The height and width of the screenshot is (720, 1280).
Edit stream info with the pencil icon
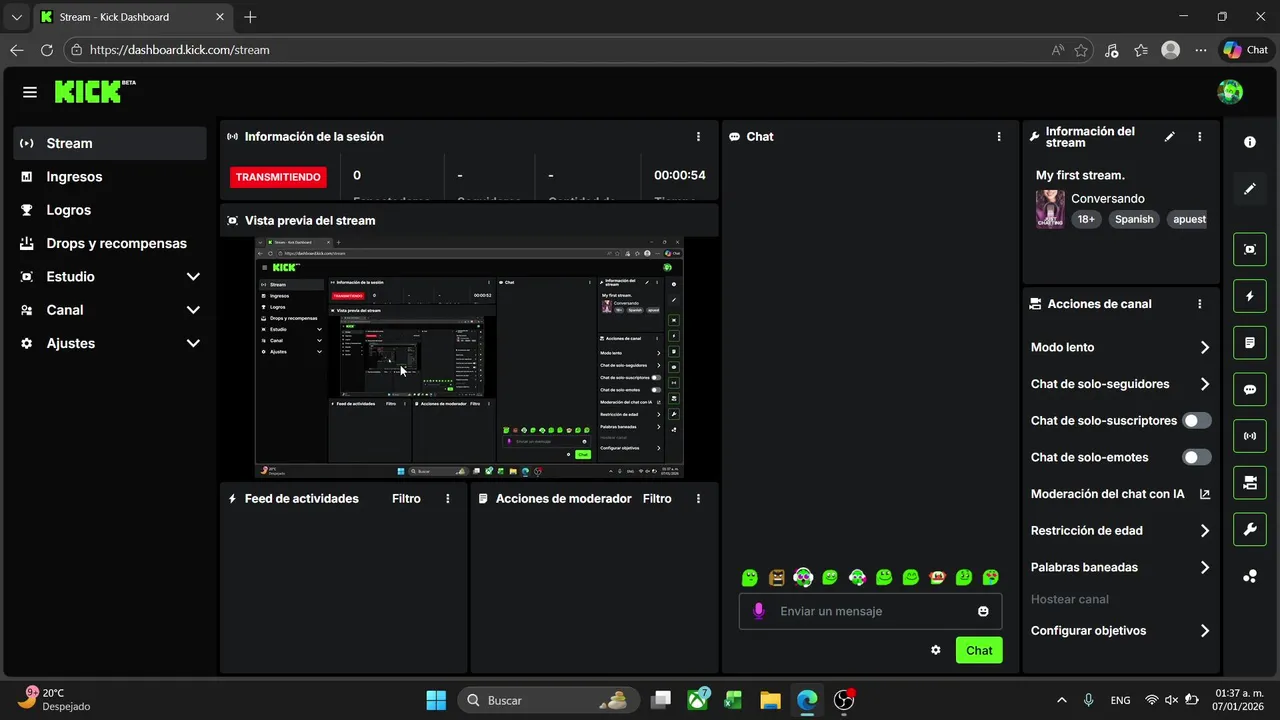pyautogui.click(x=1170, y=137)
